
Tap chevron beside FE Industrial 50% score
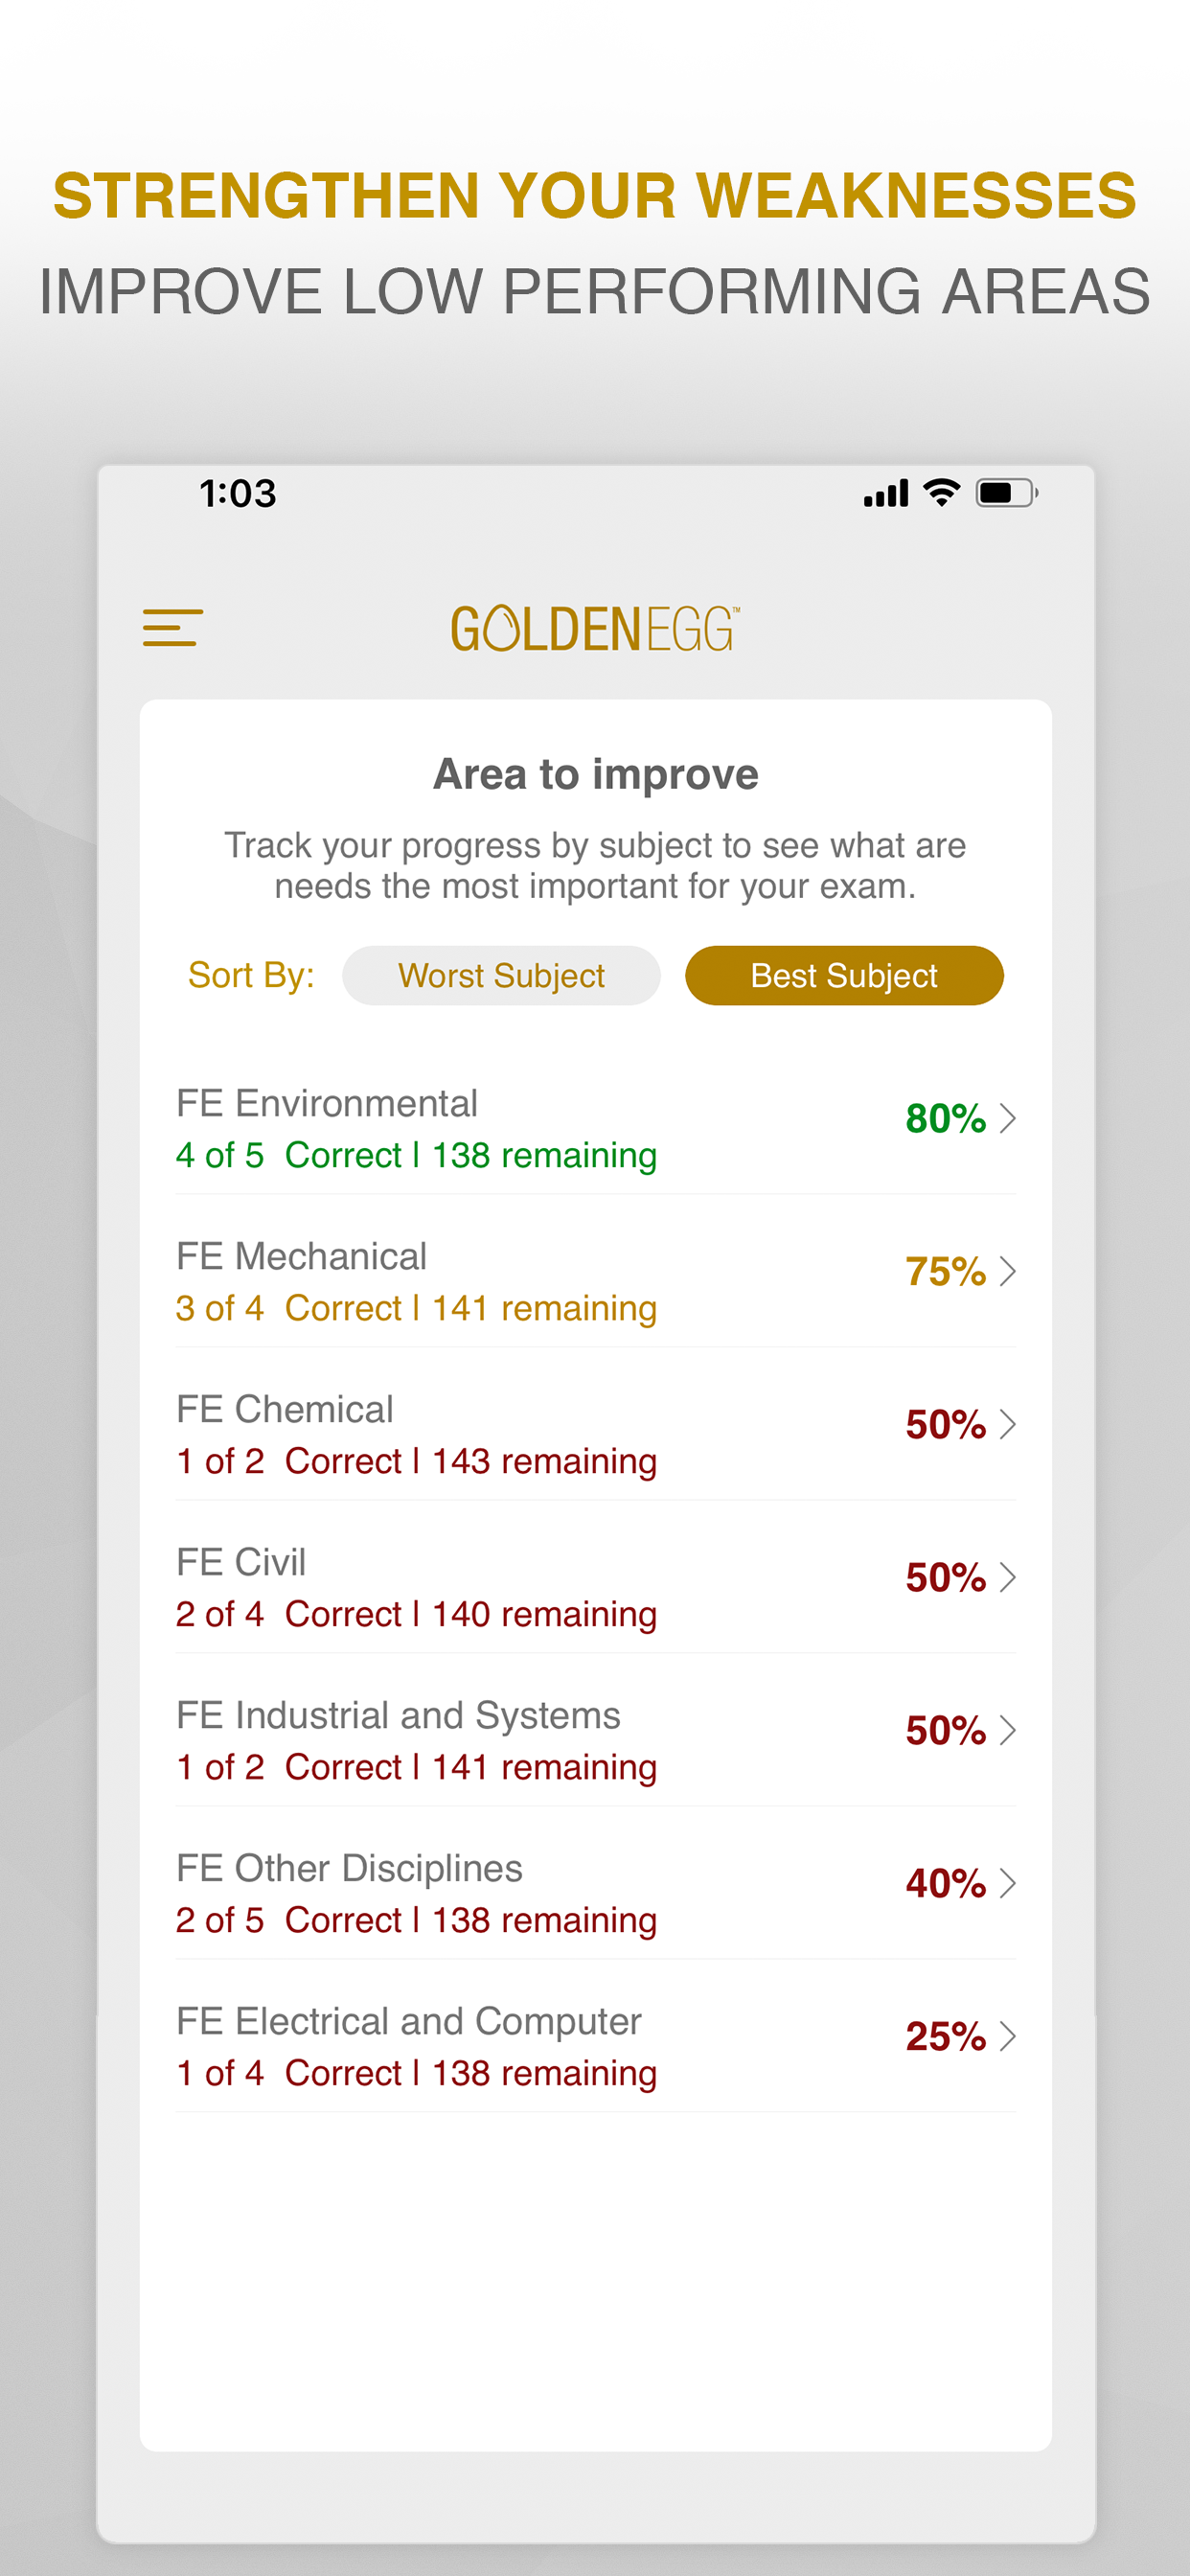pyautogui.click(x=1008, y=1730)
